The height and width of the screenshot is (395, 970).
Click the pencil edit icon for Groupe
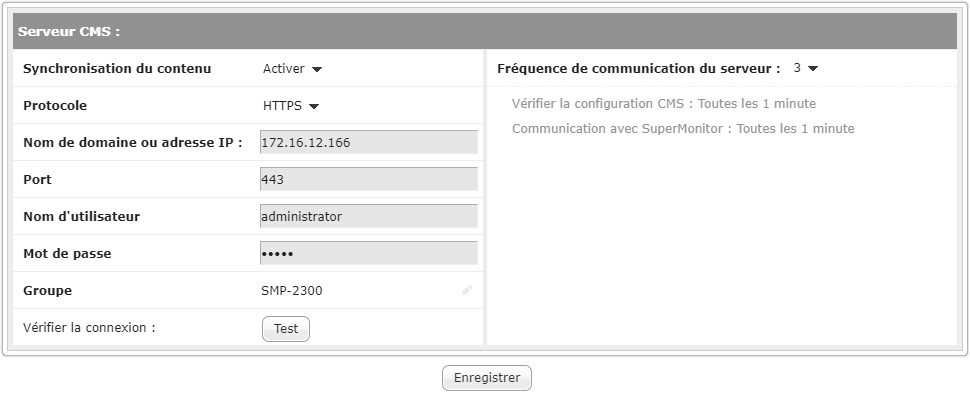click(467, 290)
